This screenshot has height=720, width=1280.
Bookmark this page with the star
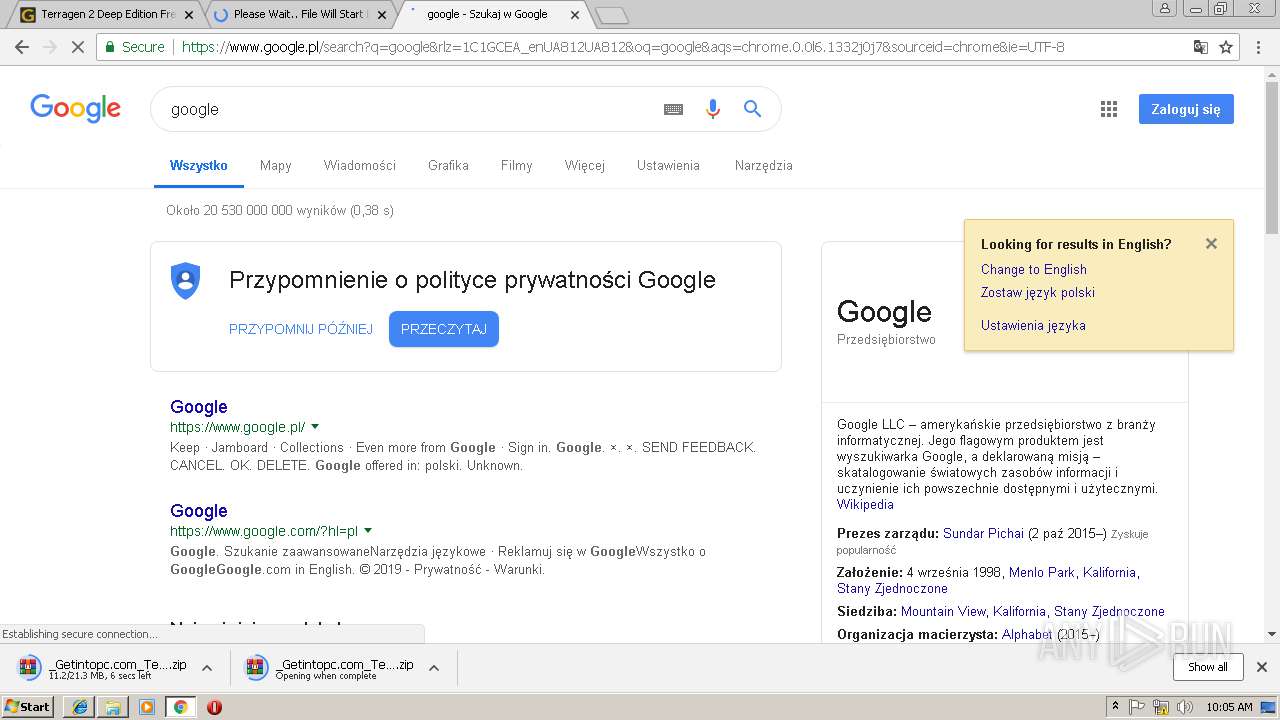[x=1225, y=47]
